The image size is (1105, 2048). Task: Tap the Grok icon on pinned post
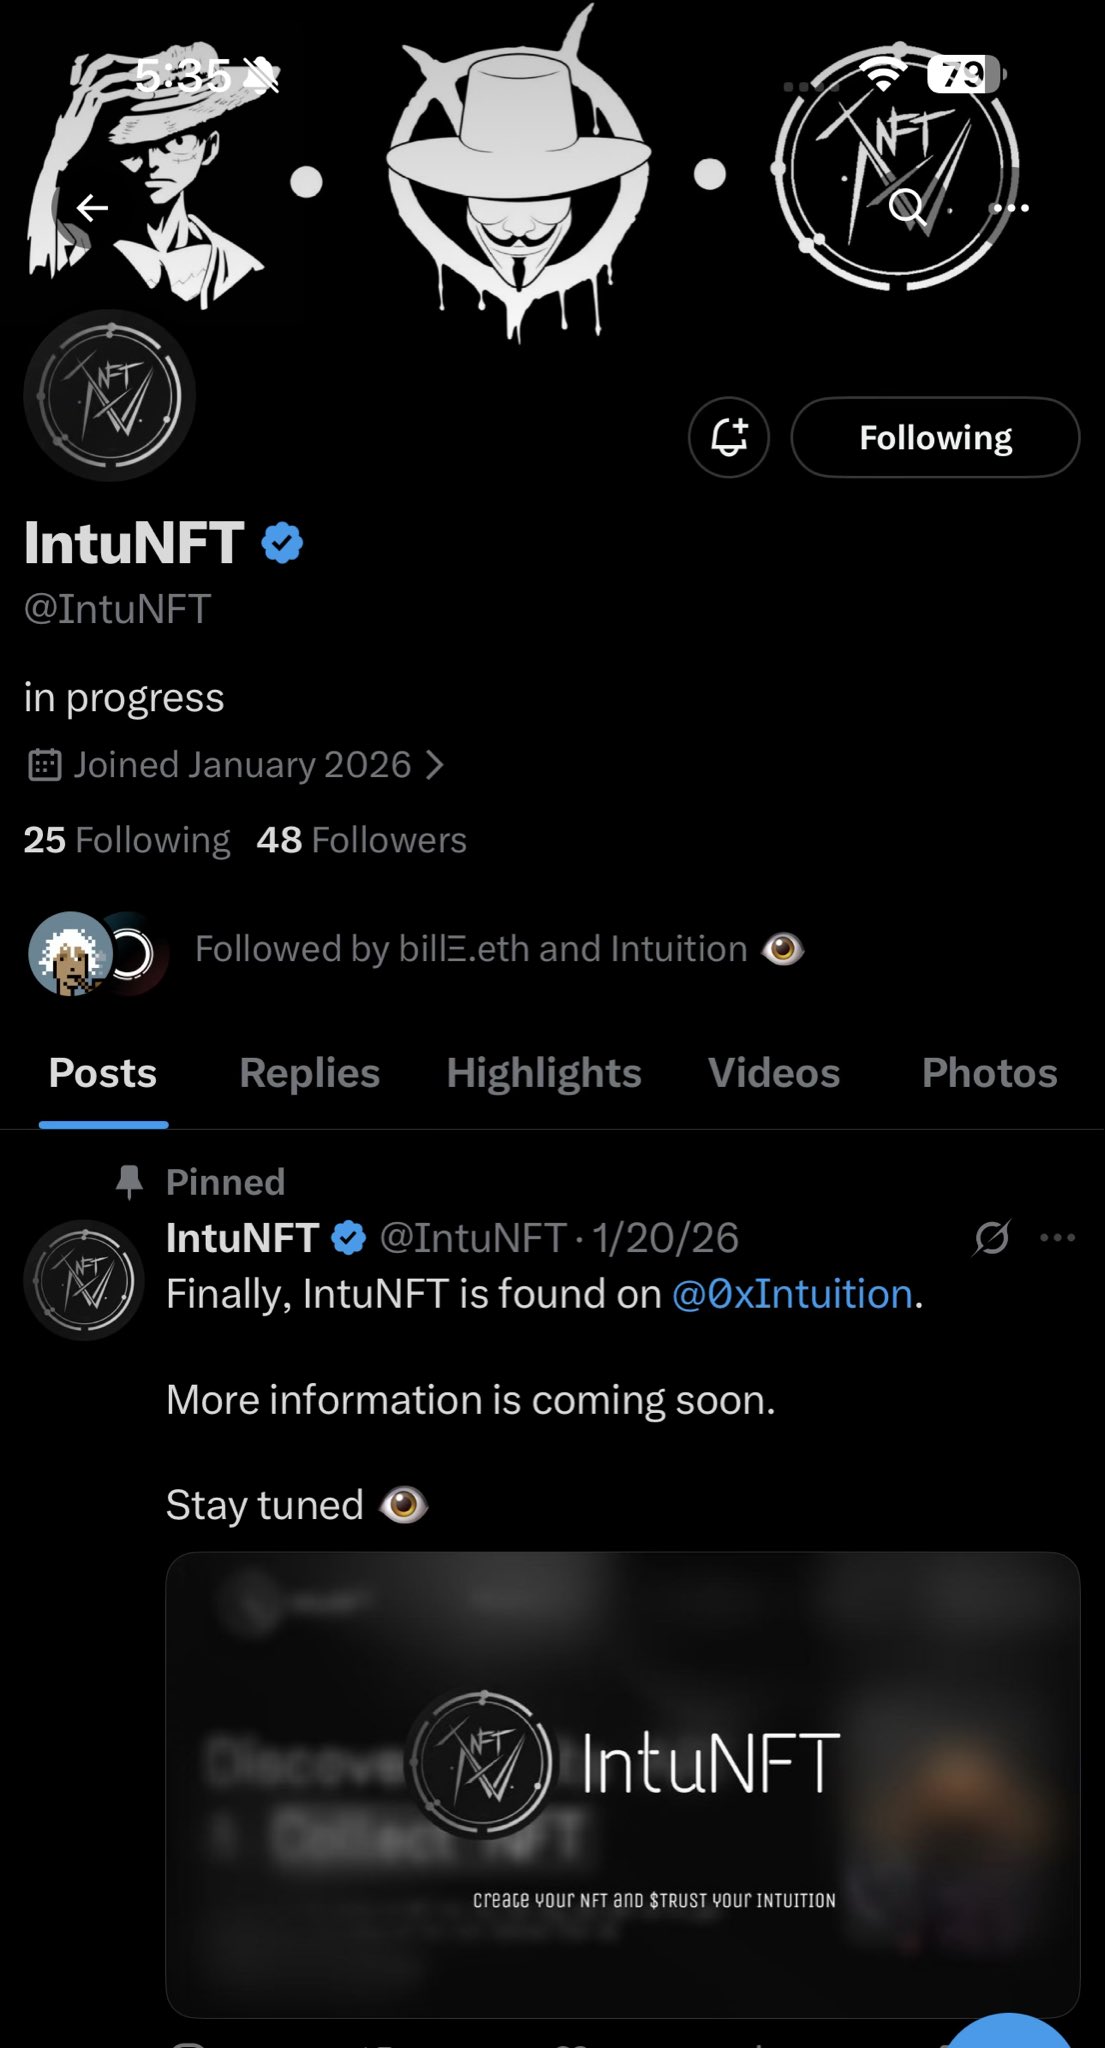[991, 1238]
